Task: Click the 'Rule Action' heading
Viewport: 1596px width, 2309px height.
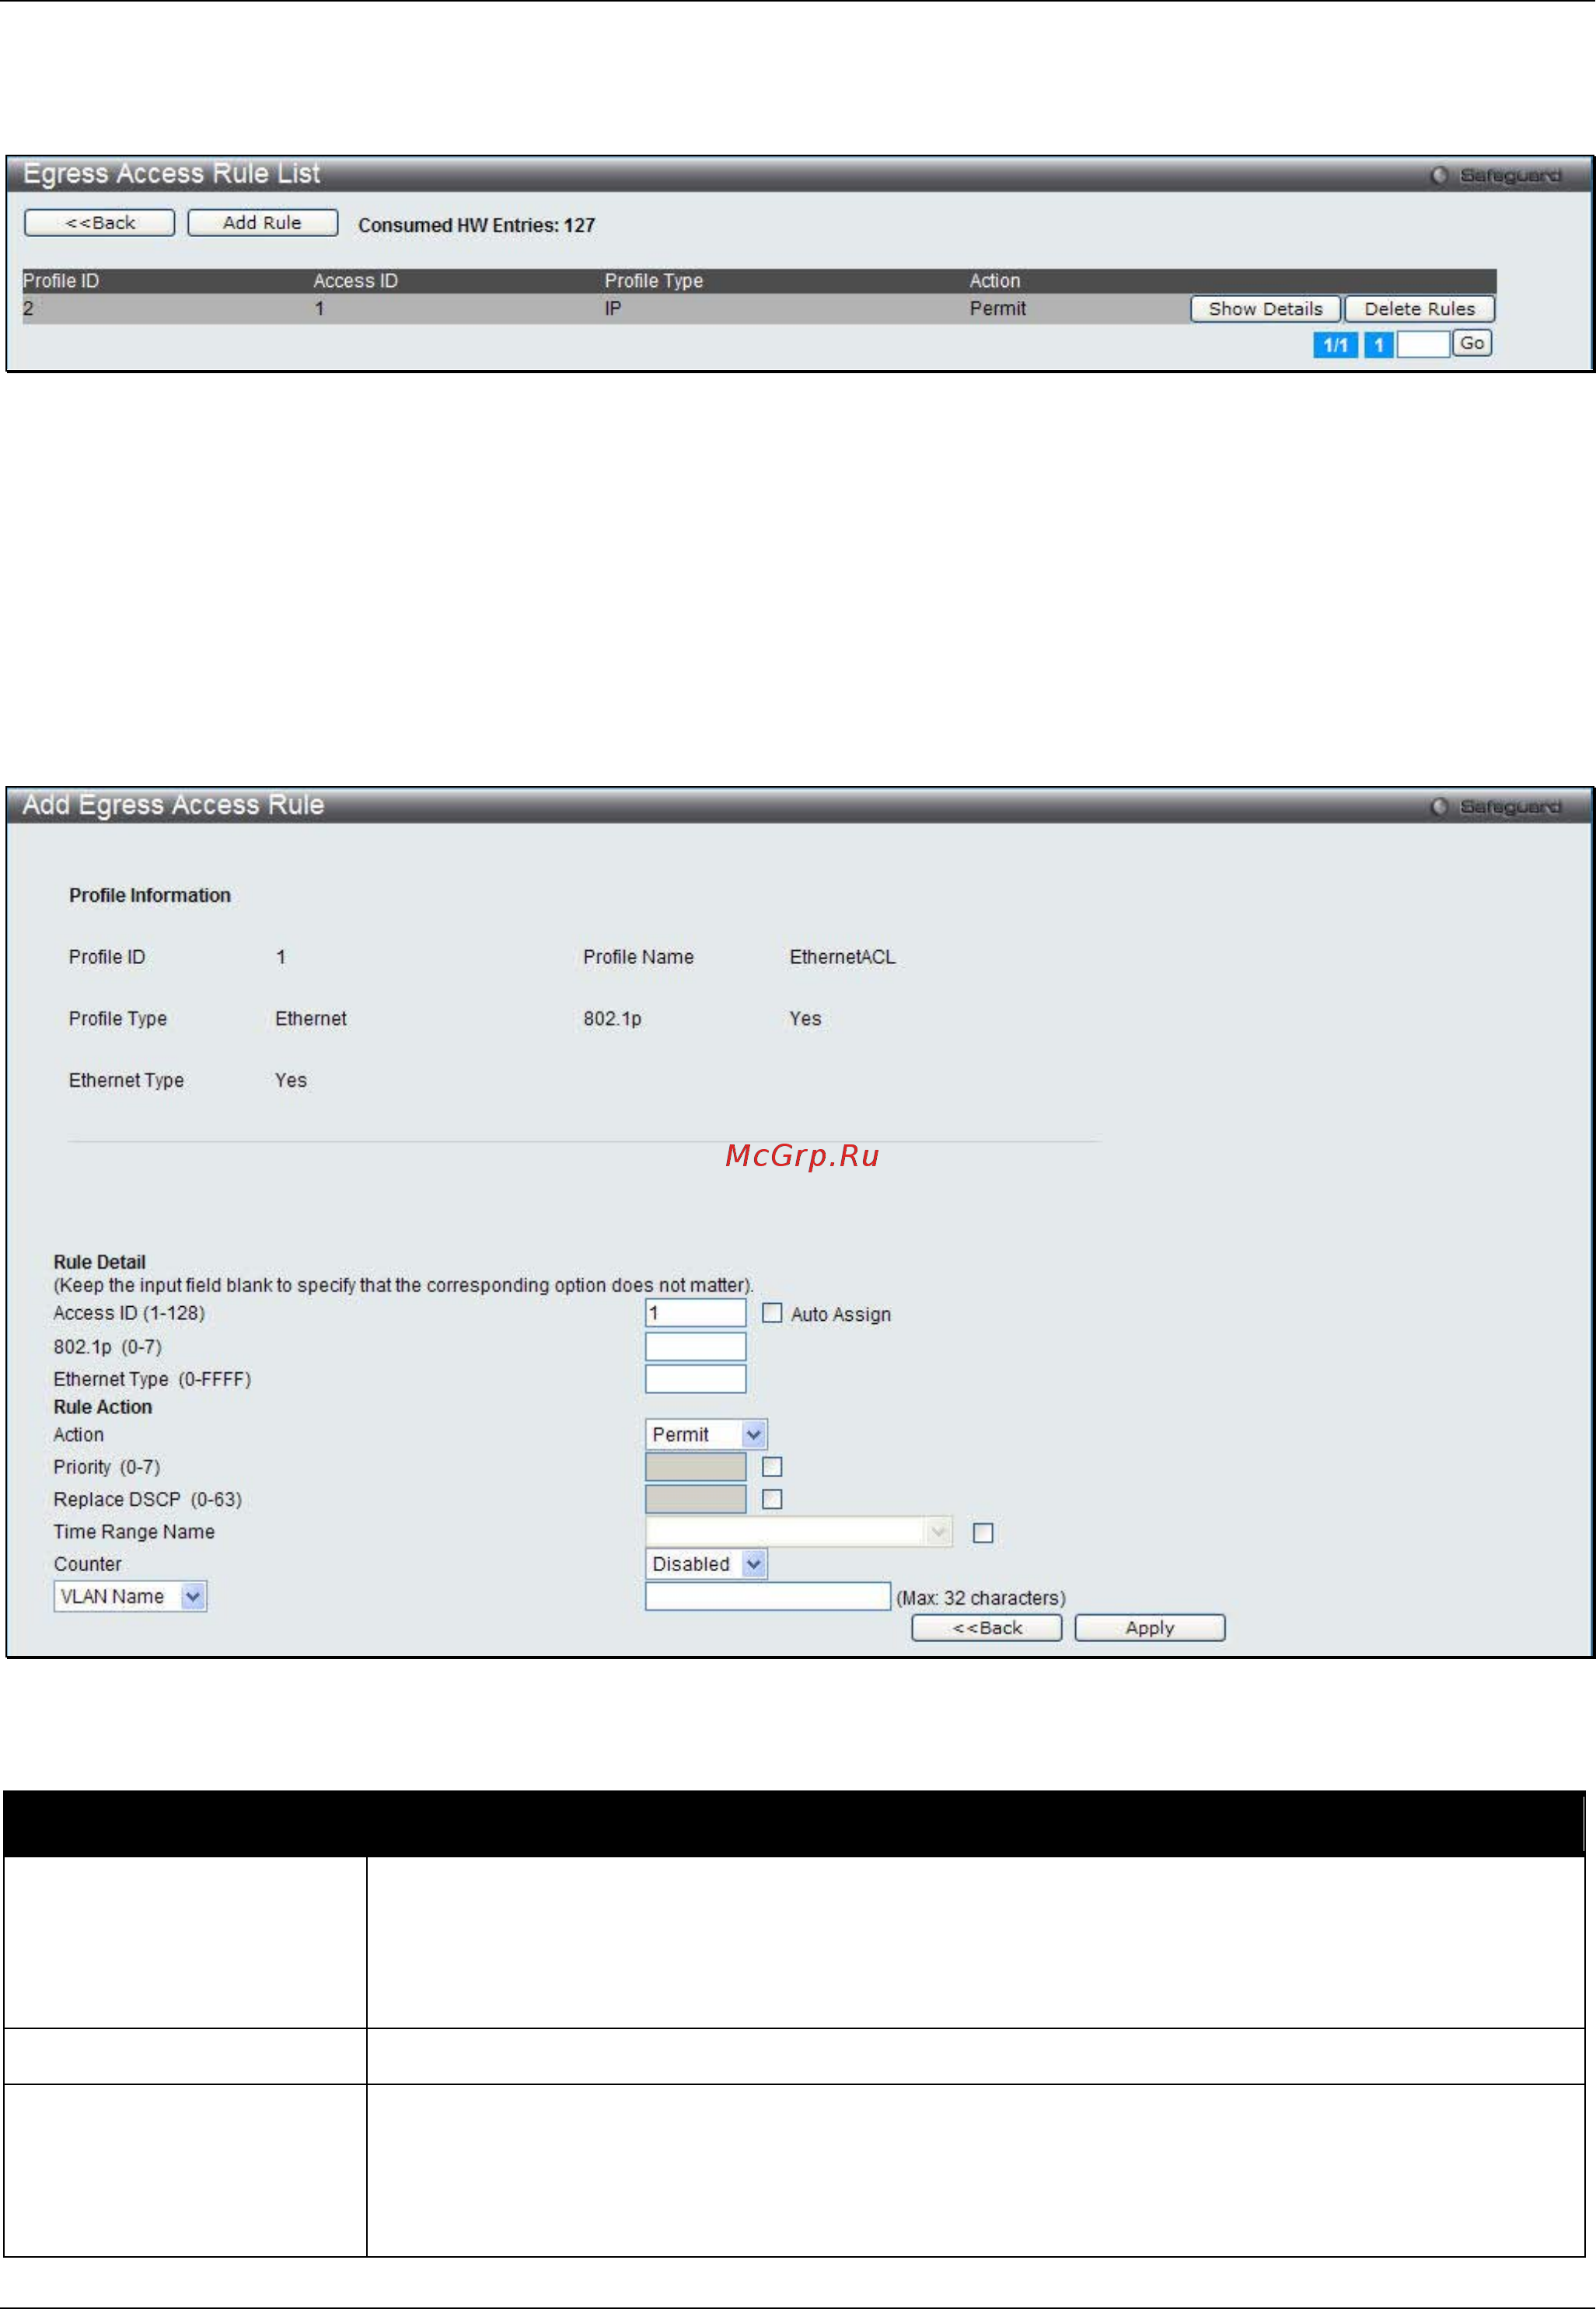Action: pos(103,1407)
